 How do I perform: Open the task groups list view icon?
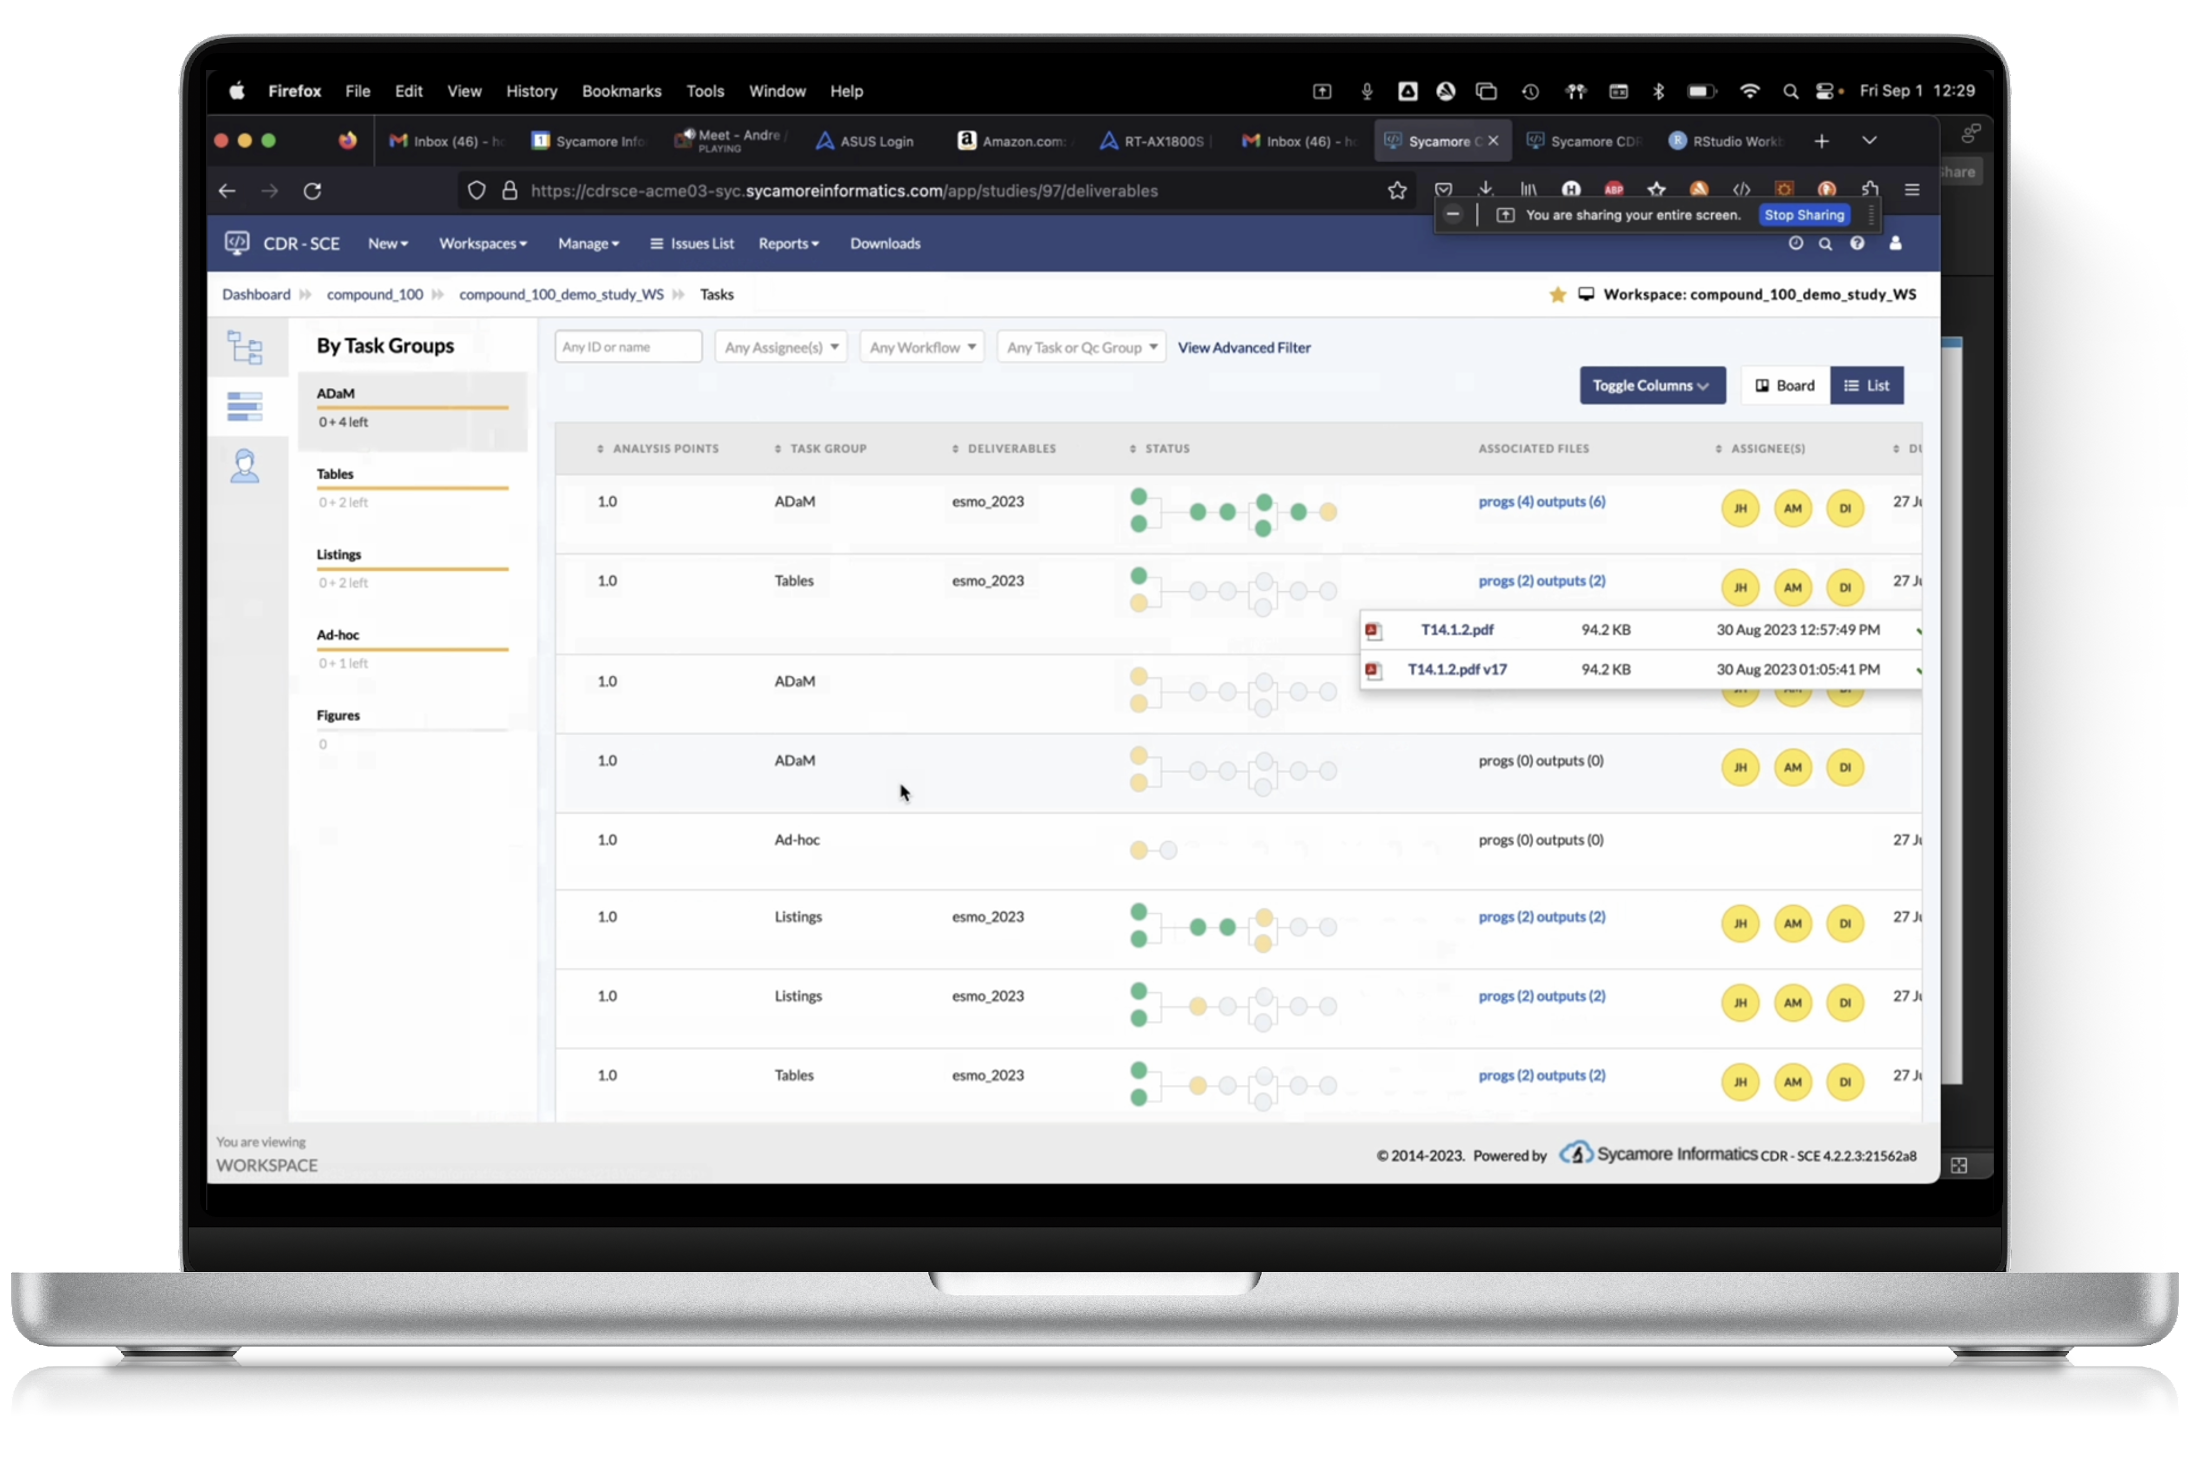(246, 406)
